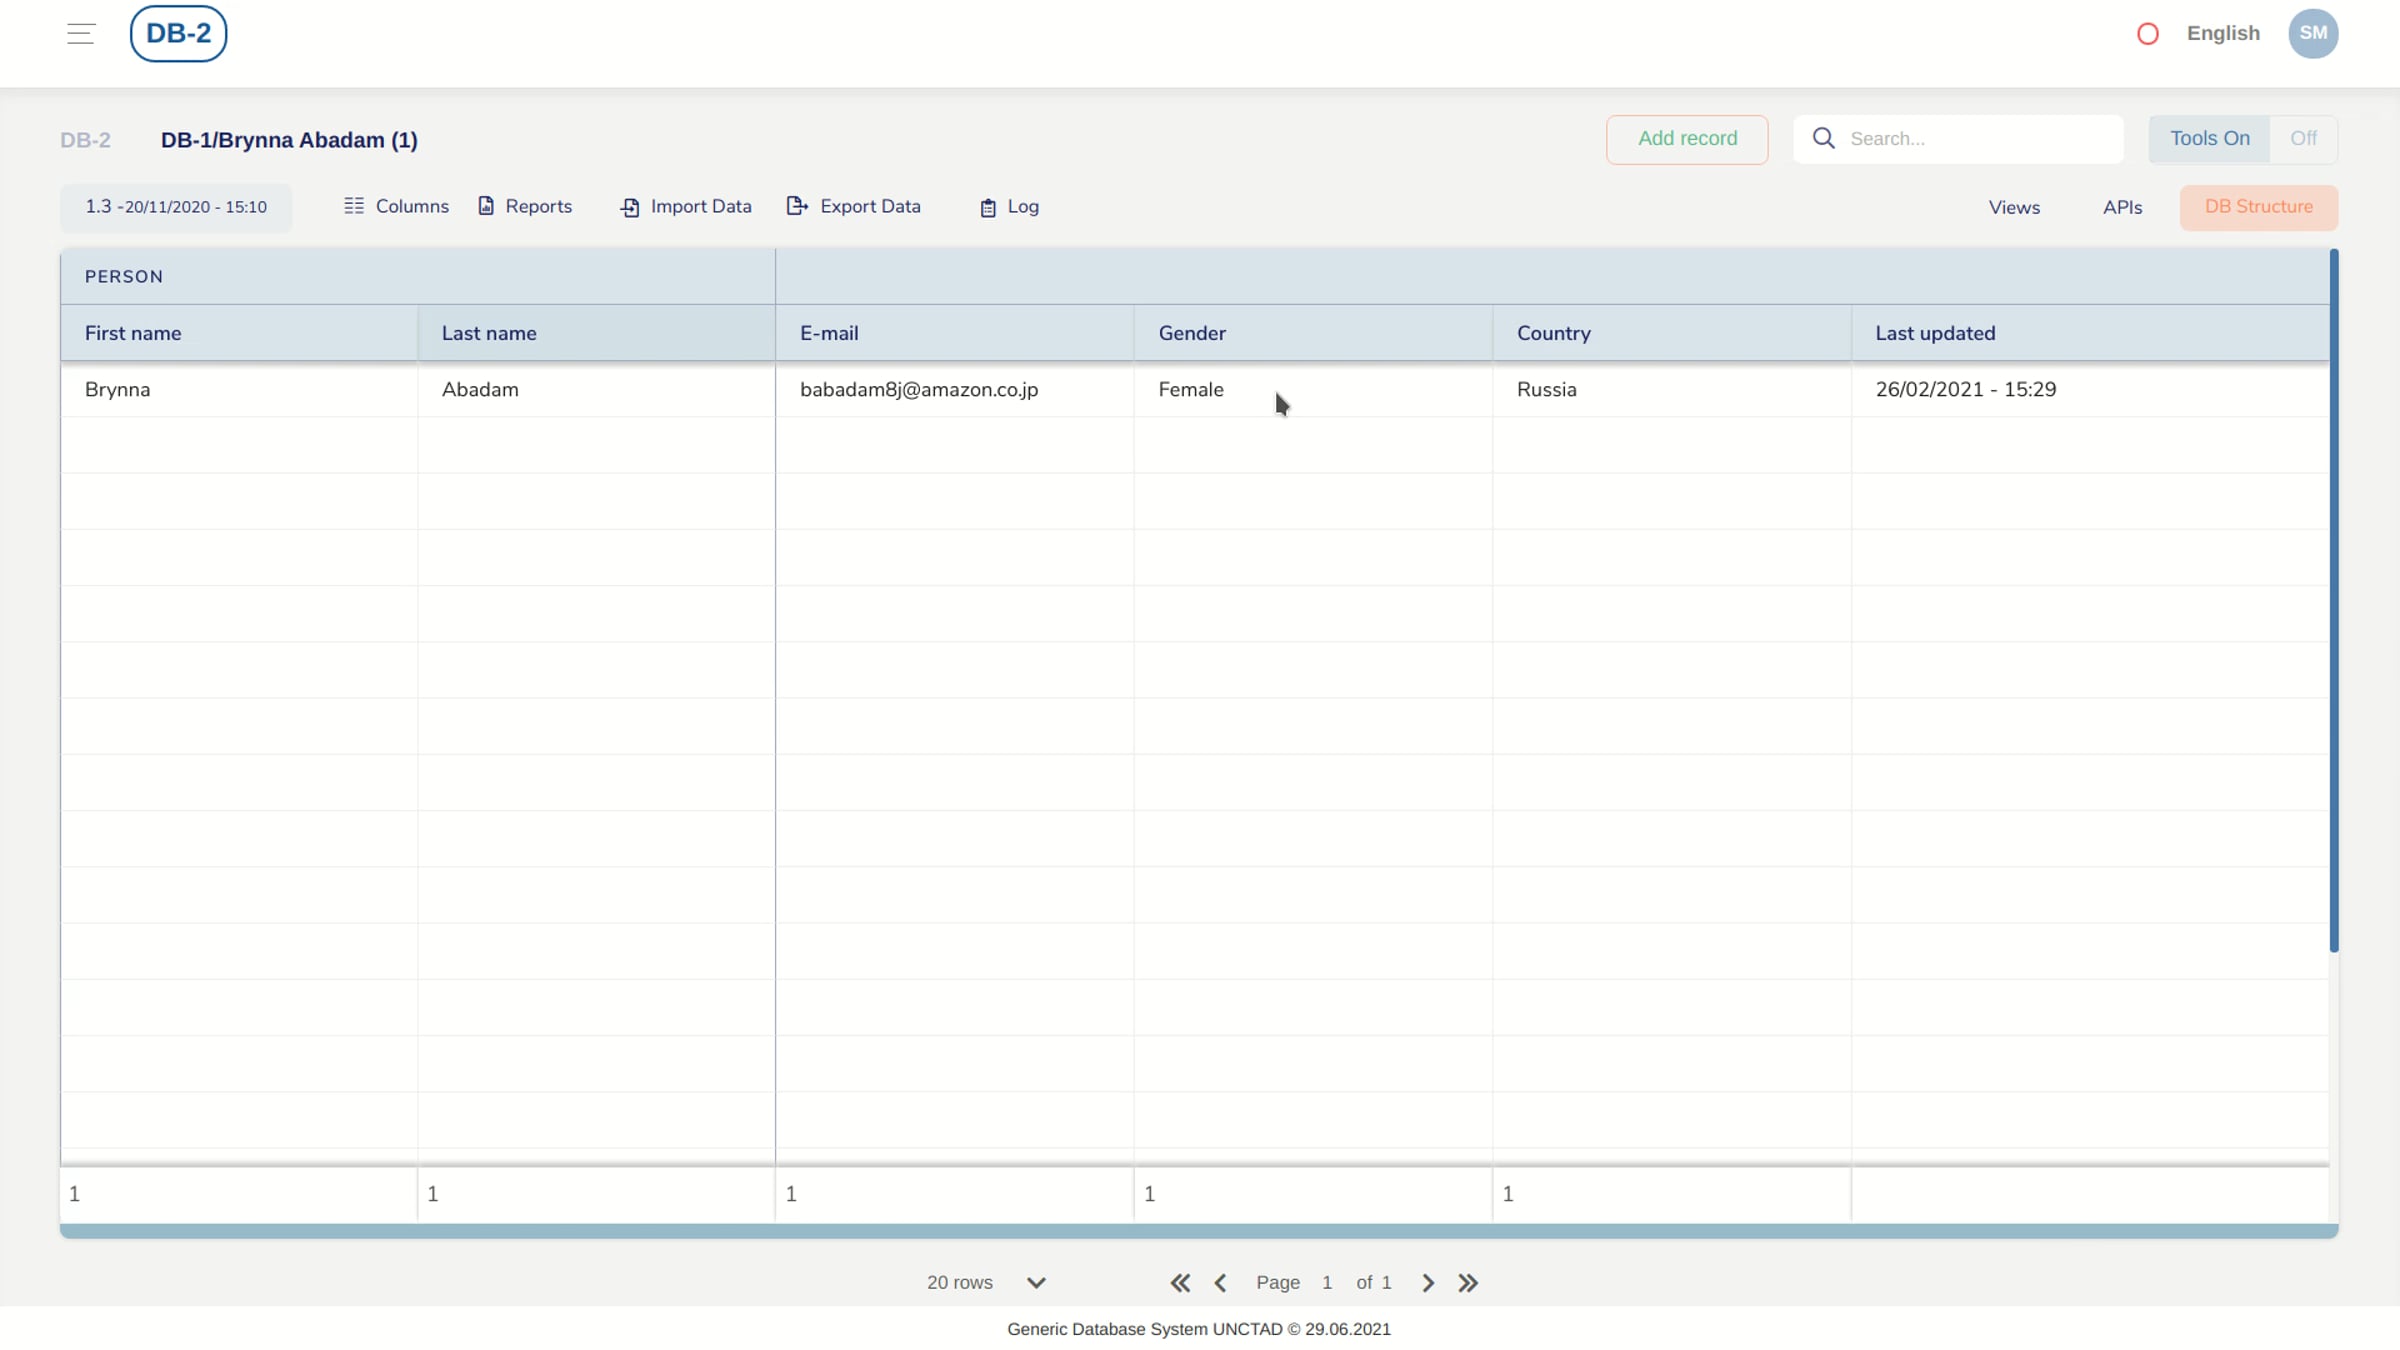Open the APIs tab

(x=2122, y=207)
